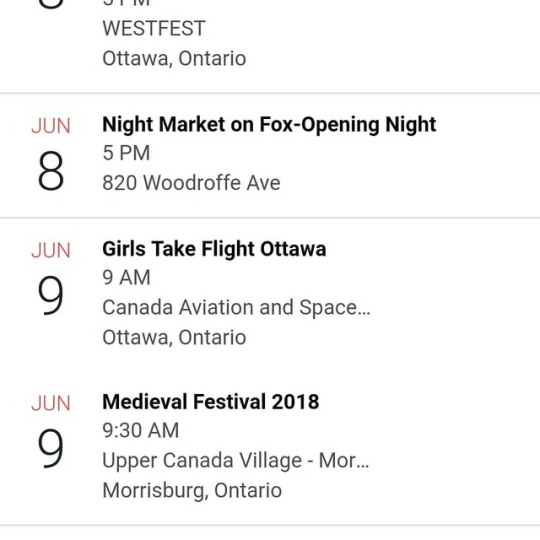The height and width of the screenshot is (540, 540).
Task: Tap Morrisburg, Ontario location text
Action: click(192, 490)
